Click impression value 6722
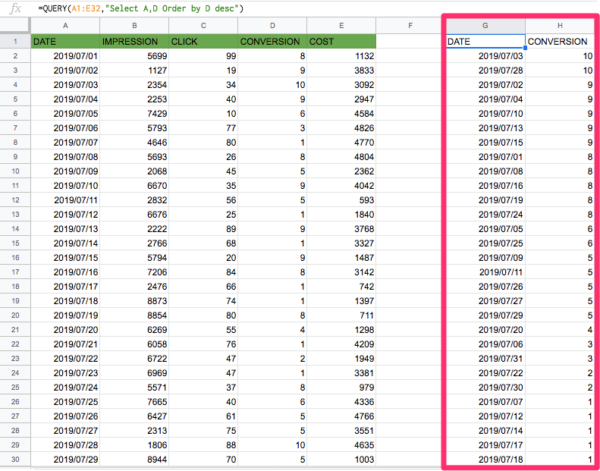 (x=134, y=359)
